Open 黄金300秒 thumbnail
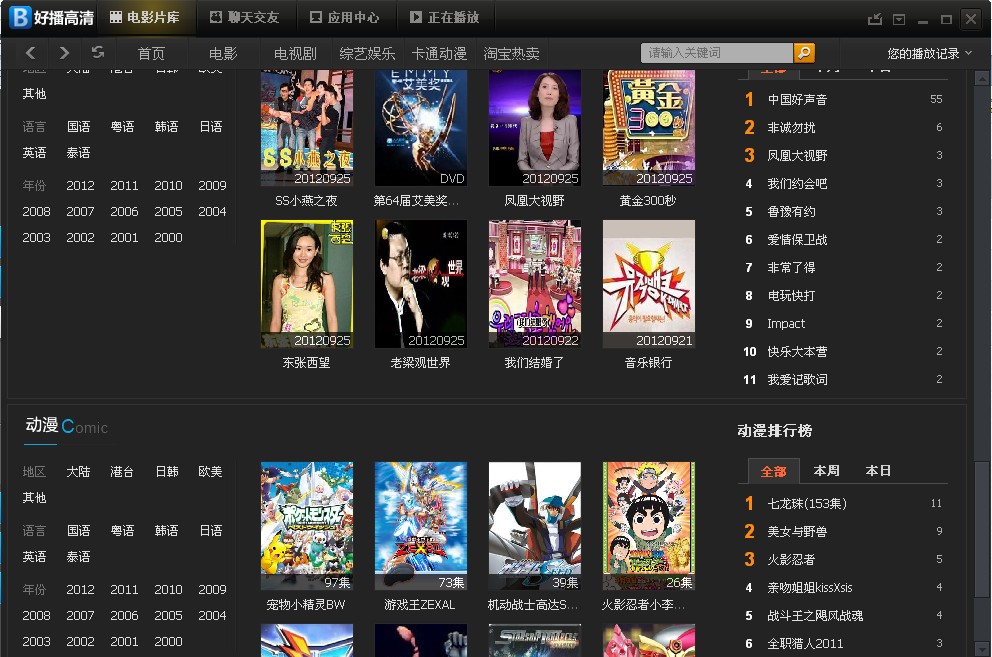The height and width of the screenshot is (657, 992). (x=648, y=128)
